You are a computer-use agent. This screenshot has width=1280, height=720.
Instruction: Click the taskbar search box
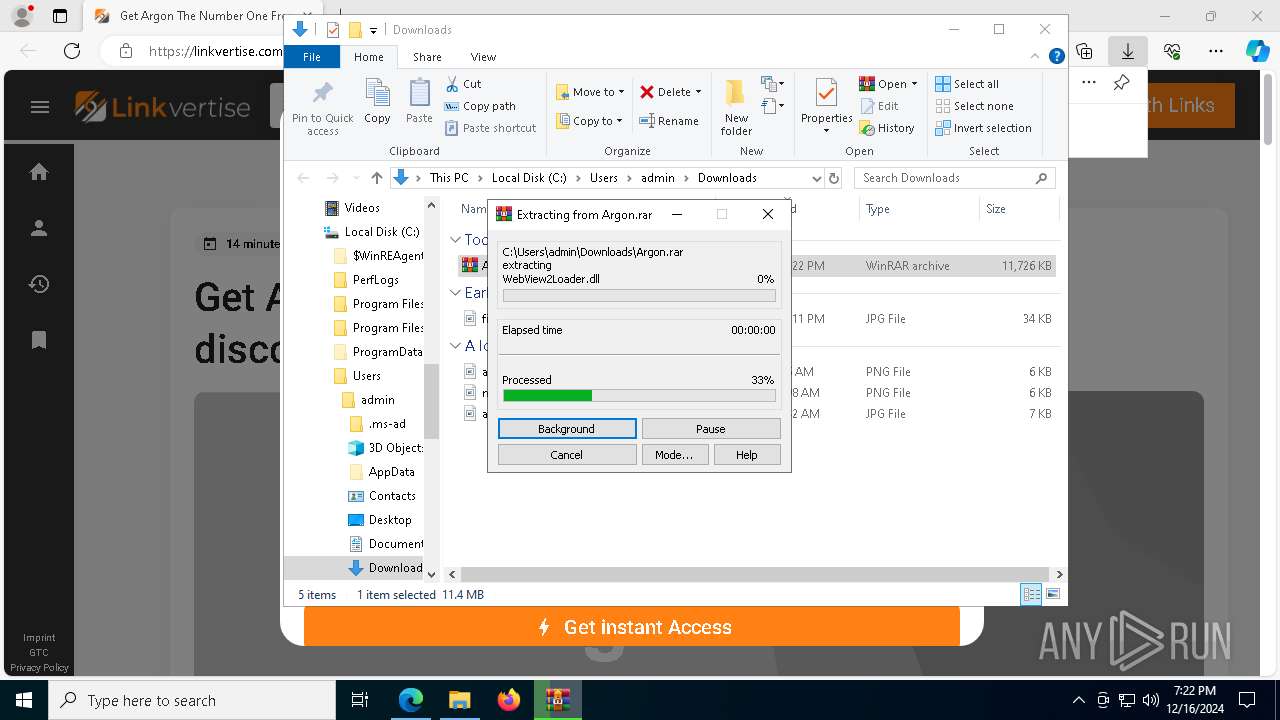coord(192,700)
